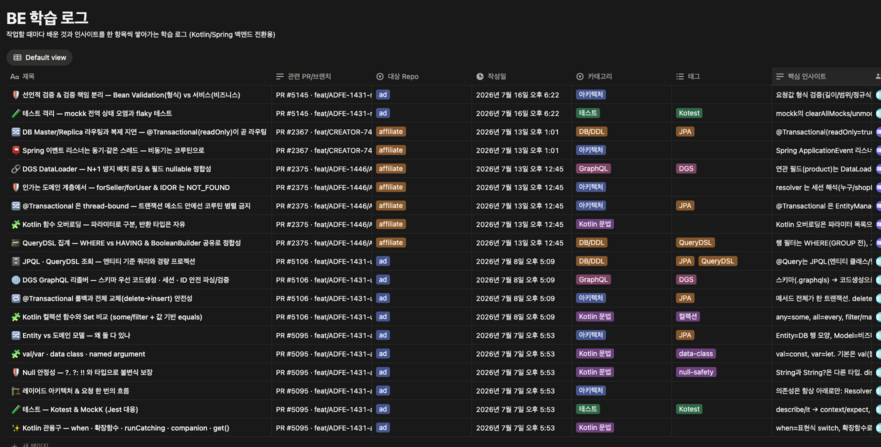The width and height of the screenshot is (881, 447).
Task: Click affiliate repo tag in DB Master/Replica row
Action: (x=390, y=132)
